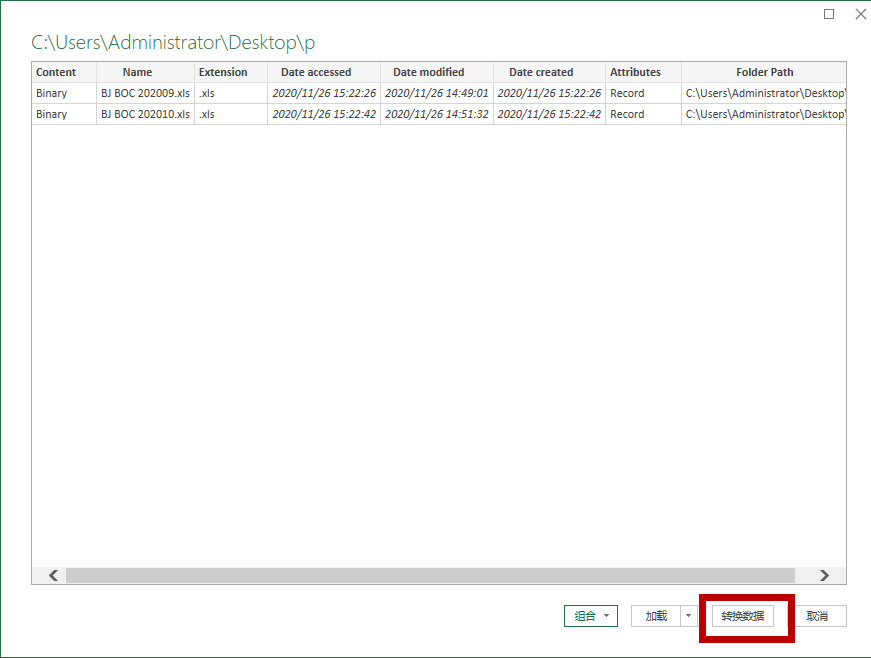Open the 组合 dropdown button

click(x=590, y=616)
